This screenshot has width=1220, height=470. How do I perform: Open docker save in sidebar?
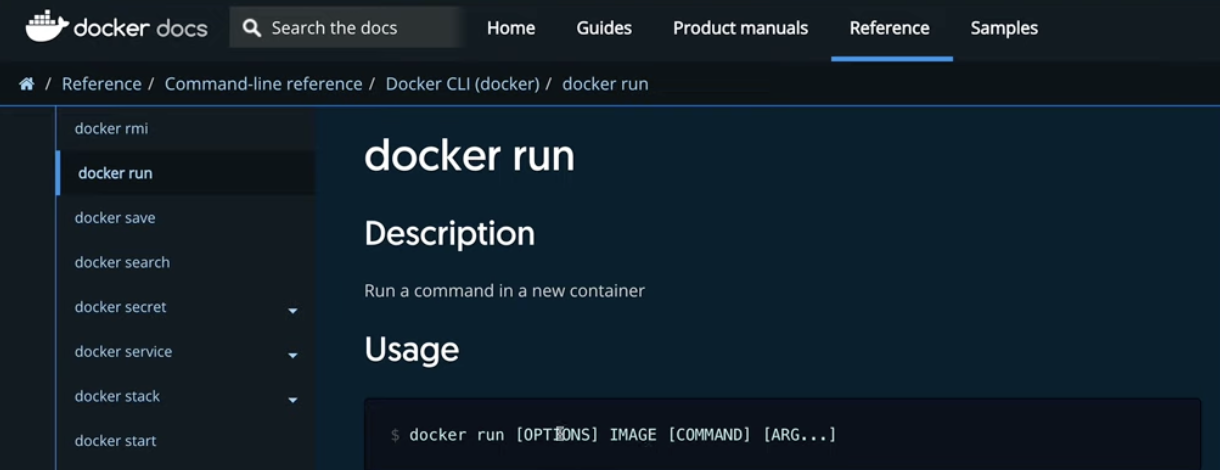(x=115, y=217)
